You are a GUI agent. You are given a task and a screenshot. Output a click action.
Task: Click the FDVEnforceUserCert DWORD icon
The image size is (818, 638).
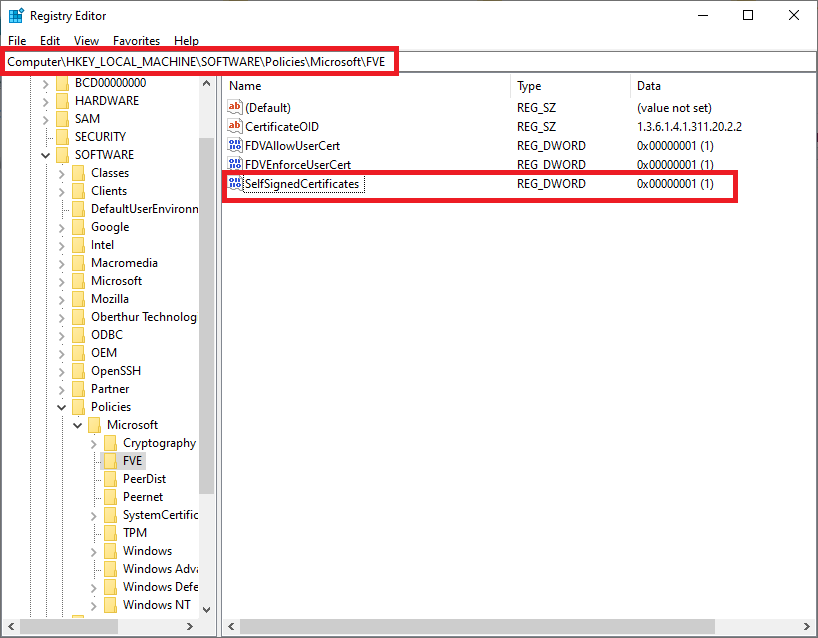coord(235,164)
